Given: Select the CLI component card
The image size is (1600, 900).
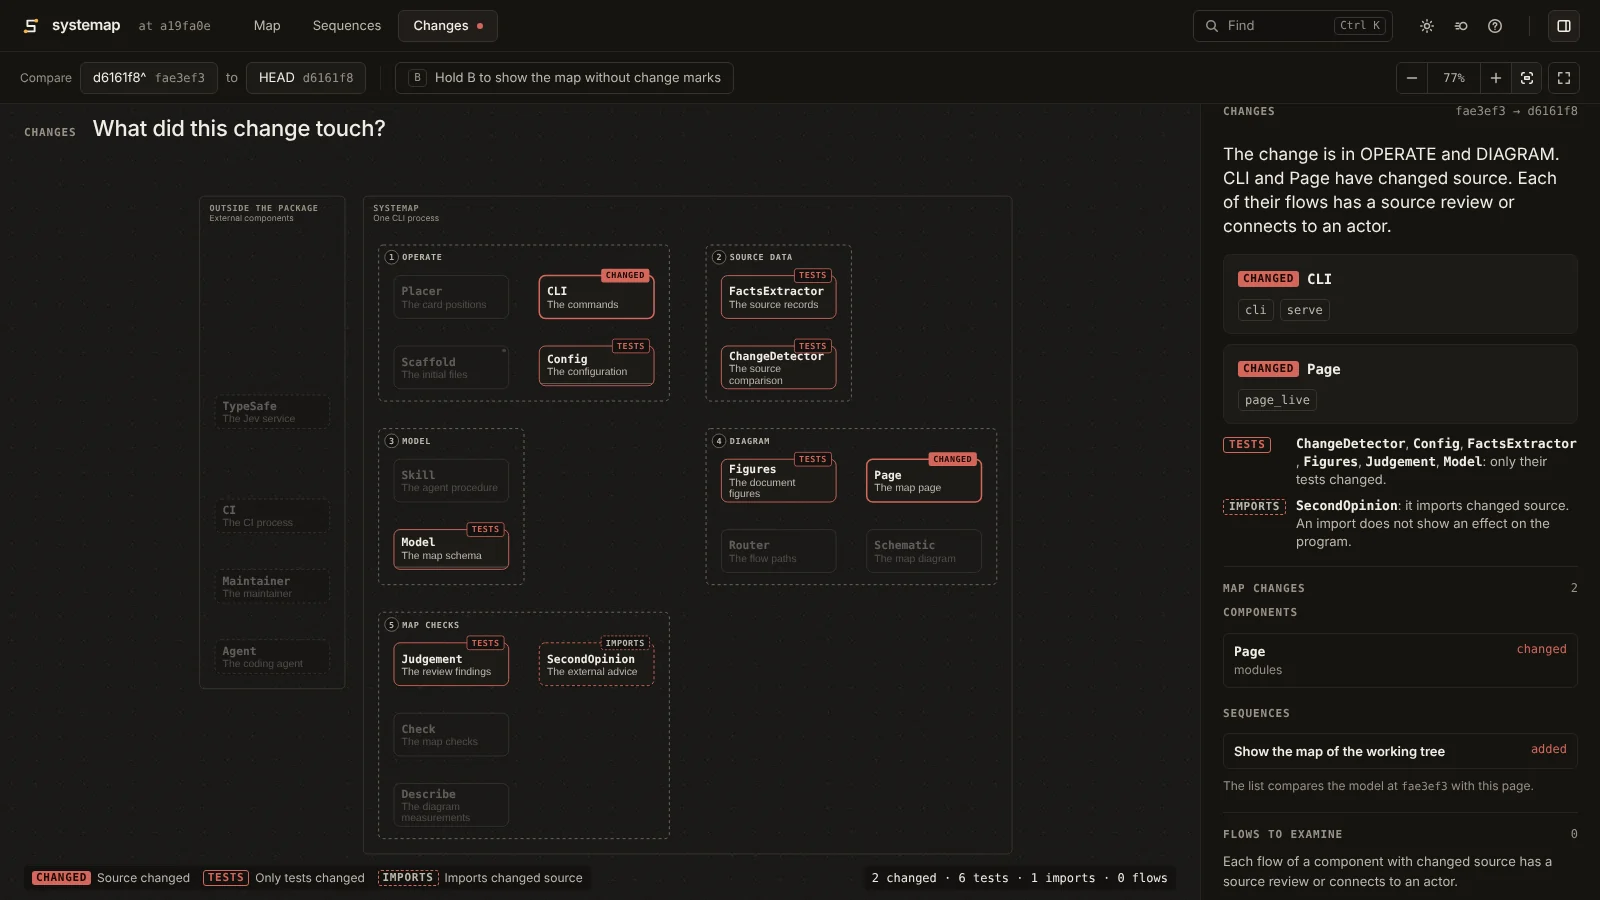Looking at the screenshot, I should click(x=596, y=297).
